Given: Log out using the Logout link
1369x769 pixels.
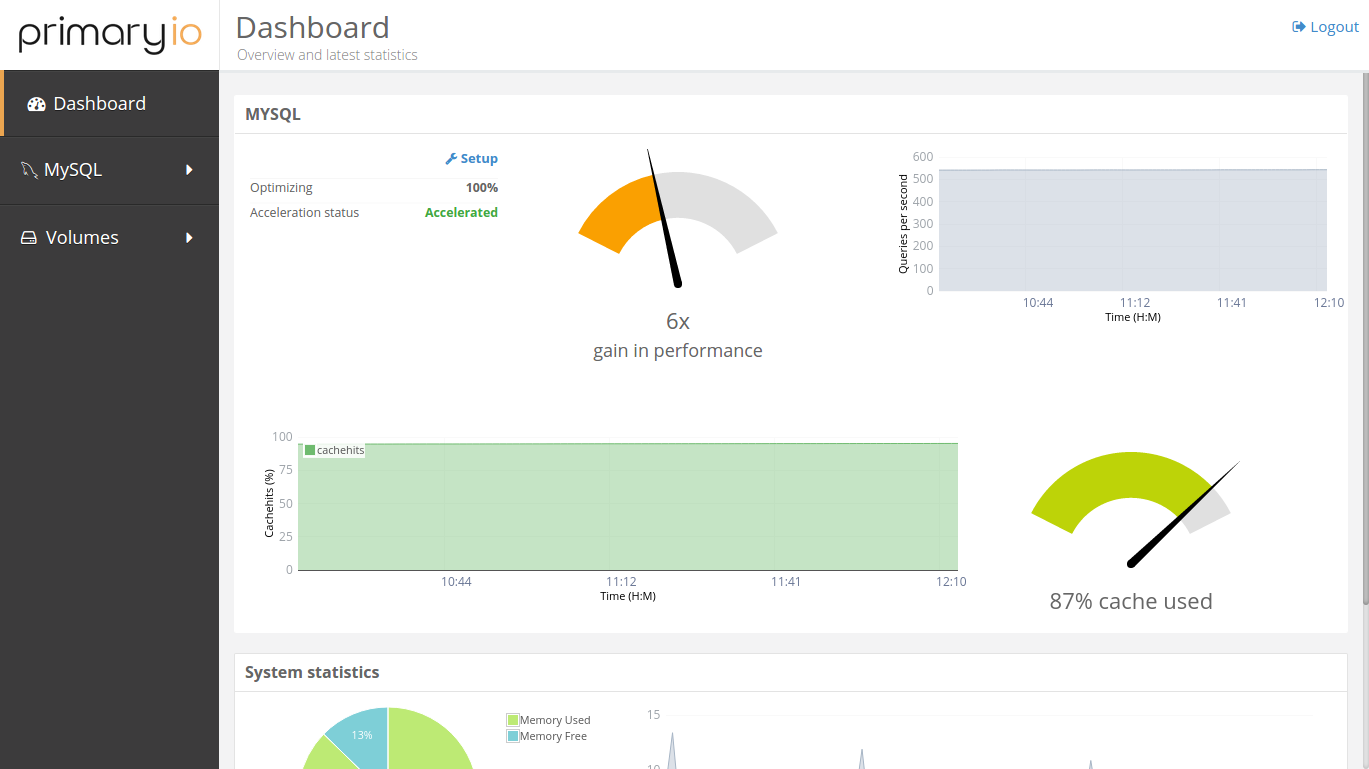Looking at the screenshot, I should point(1326,27).
